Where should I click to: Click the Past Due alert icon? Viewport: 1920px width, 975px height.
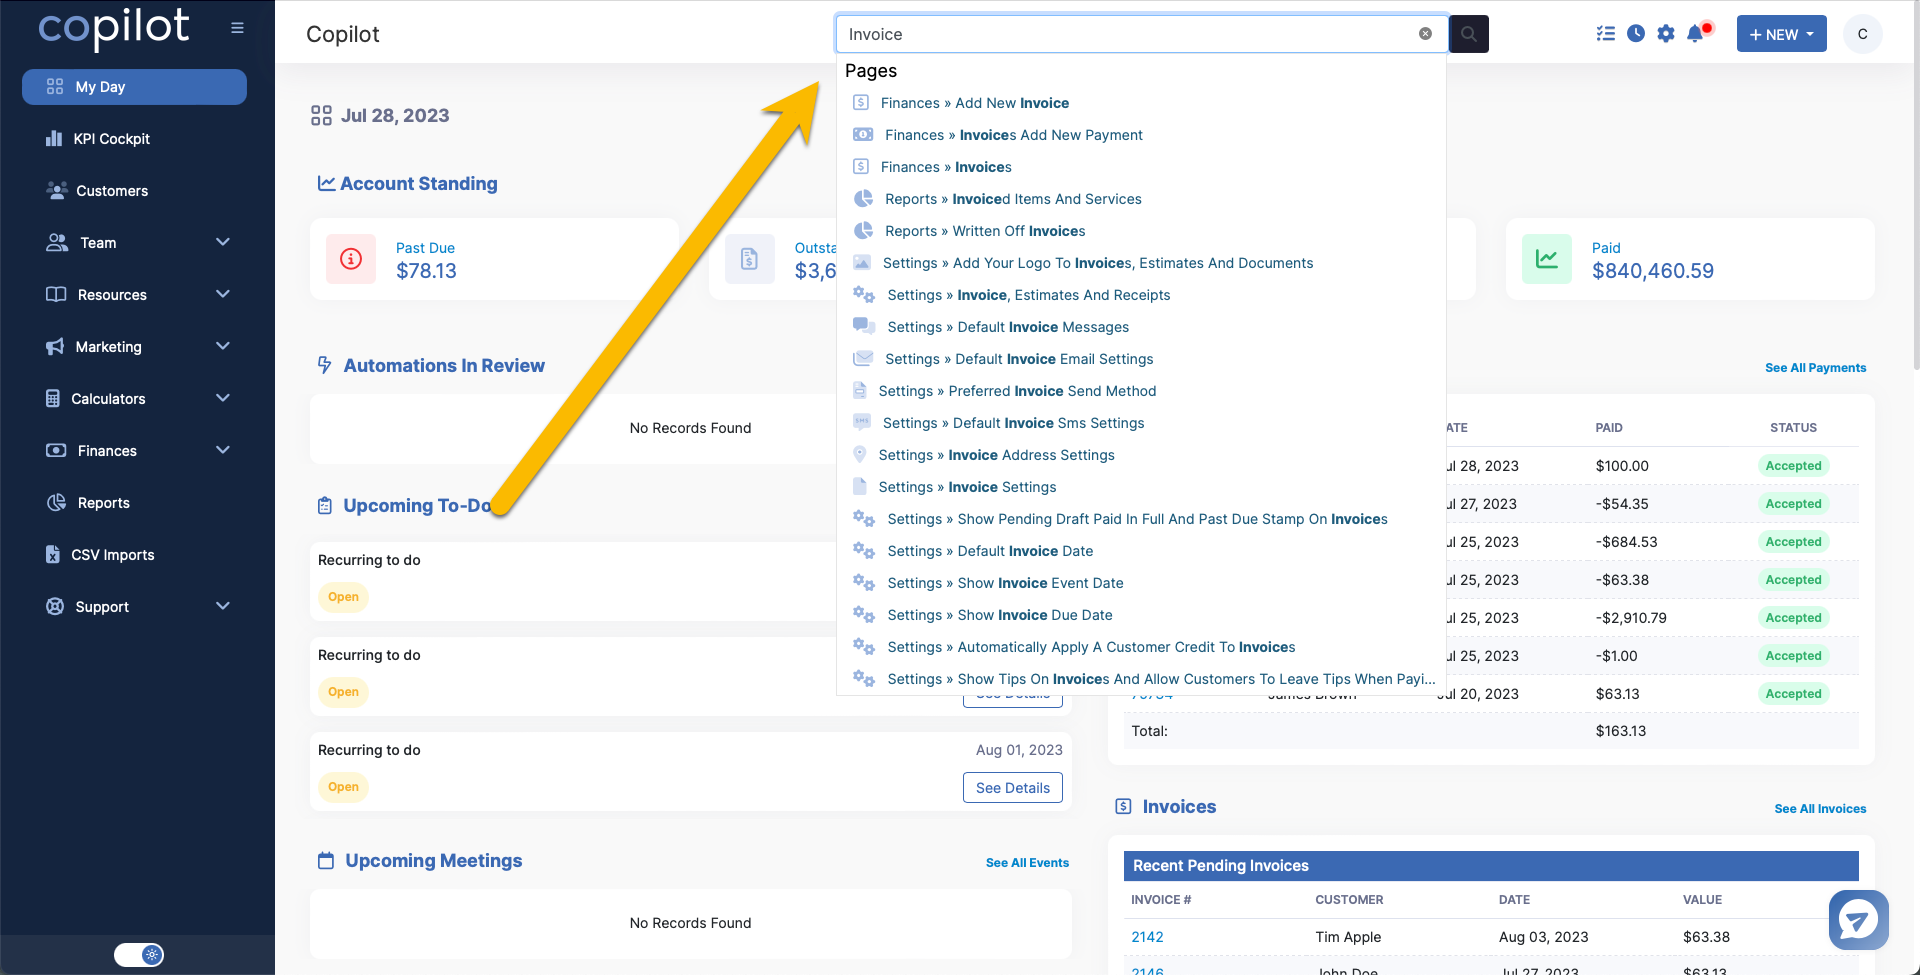point(351,259)
